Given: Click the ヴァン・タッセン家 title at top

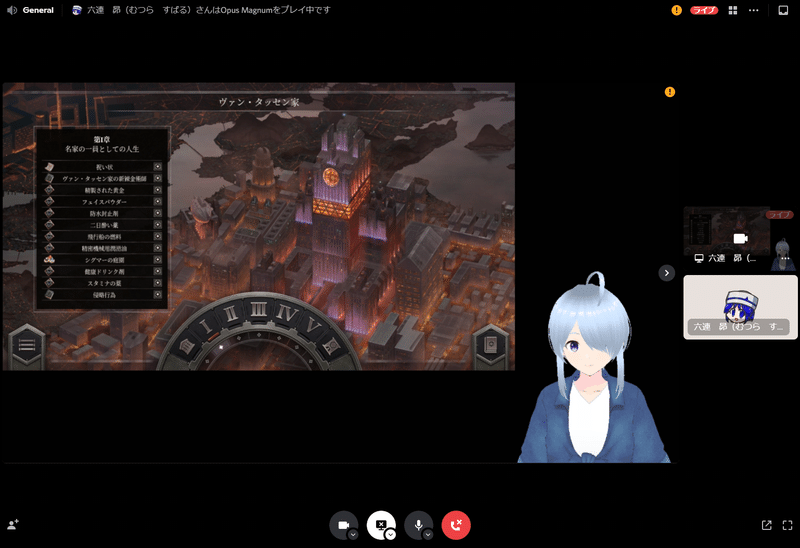Looking at the screenshot, I should coord(259,102).
